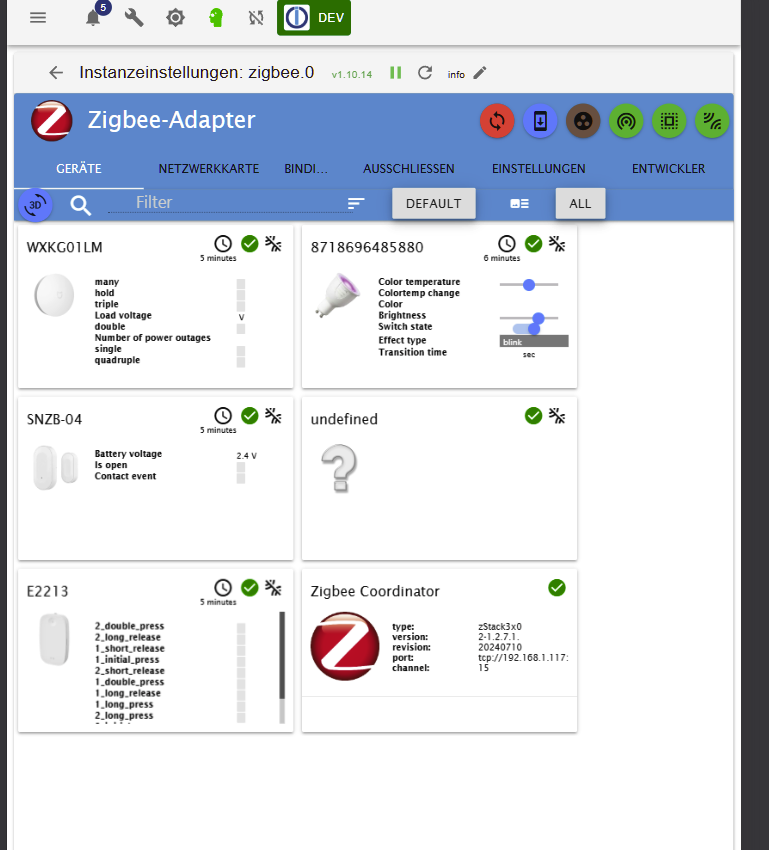Viewport: 769px width, 850px height.
Task: Click the green wifi pairing icon
Action: tap(712, 121)
